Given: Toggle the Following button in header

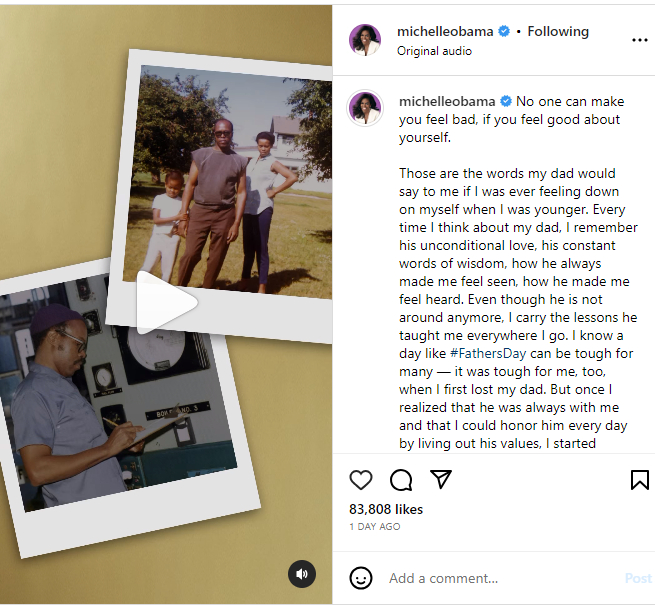Looking at the screenshot, I should (x=558, y=31).
